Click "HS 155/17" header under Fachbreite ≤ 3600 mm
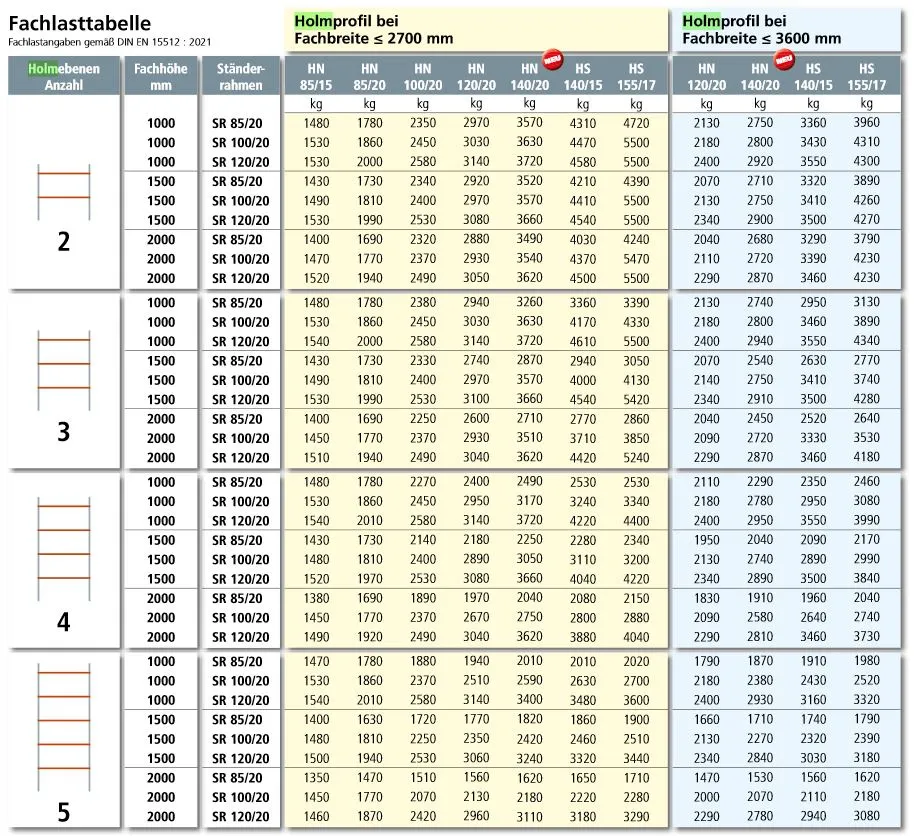 click(867, 77)
